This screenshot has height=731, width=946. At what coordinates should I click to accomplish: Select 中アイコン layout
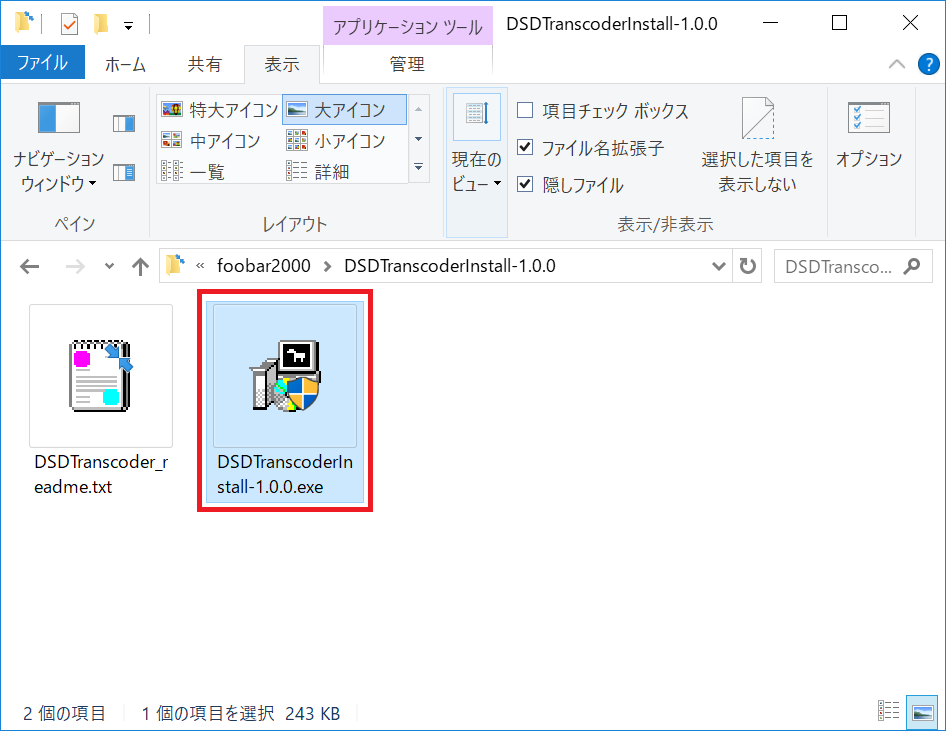(x=211, y=141)
